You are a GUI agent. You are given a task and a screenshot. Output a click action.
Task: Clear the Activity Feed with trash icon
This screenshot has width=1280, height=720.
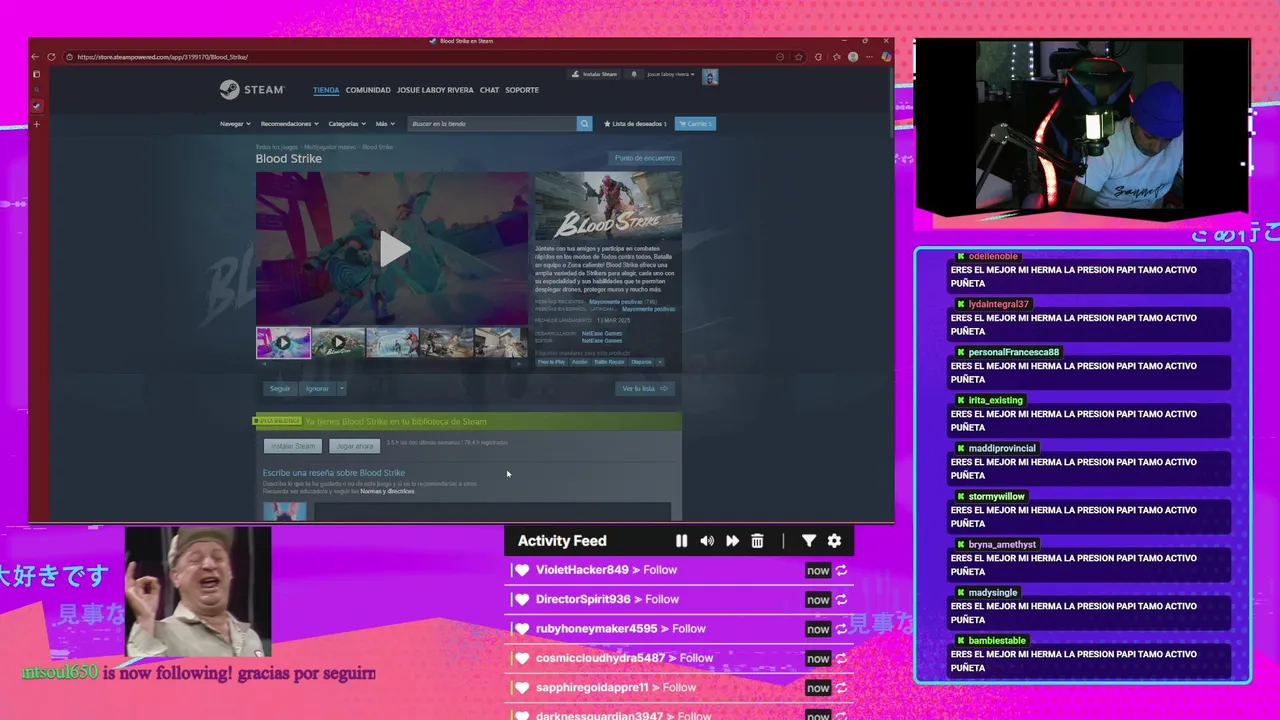757,541
